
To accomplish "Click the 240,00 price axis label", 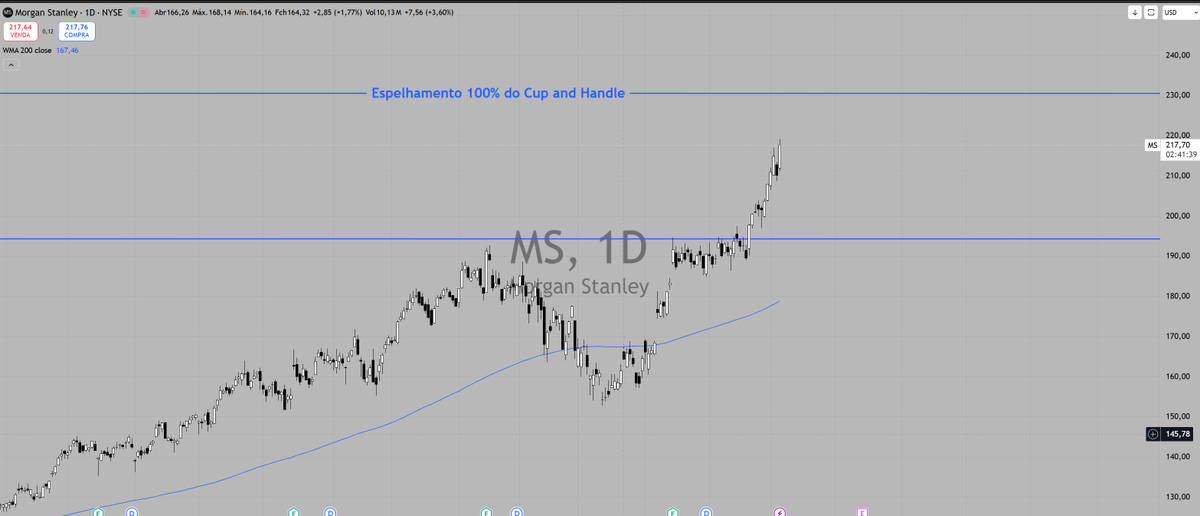I will coord(1177,55).
